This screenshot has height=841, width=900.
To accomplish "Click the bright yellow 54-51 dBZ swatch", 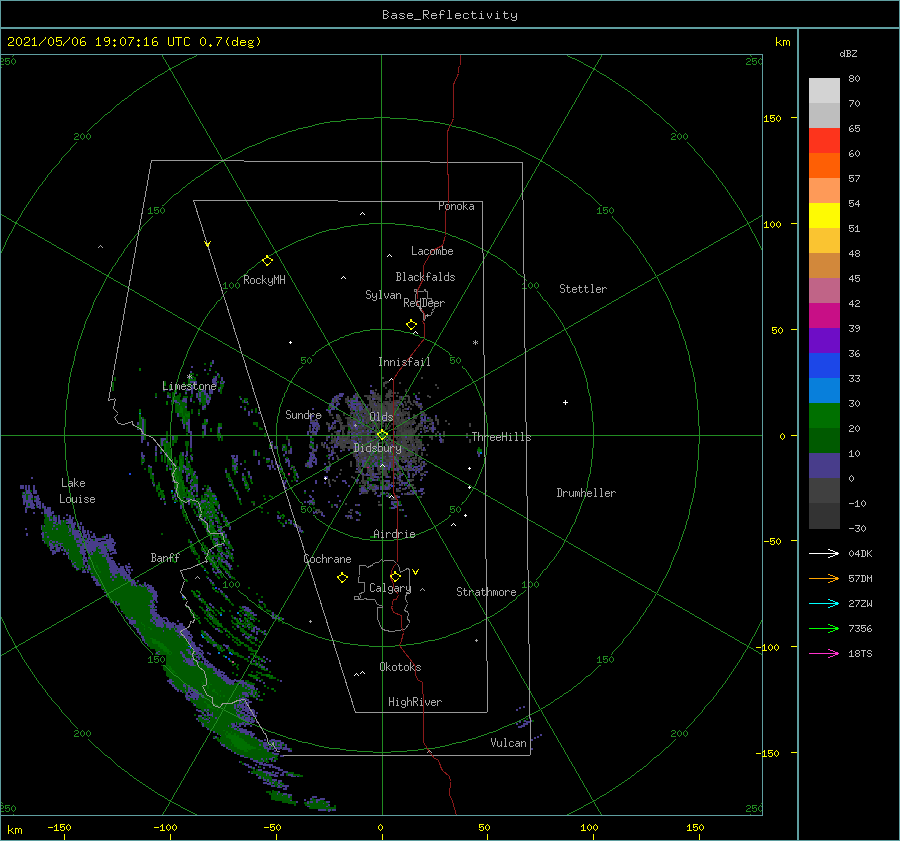I will (x=824, y=216).
